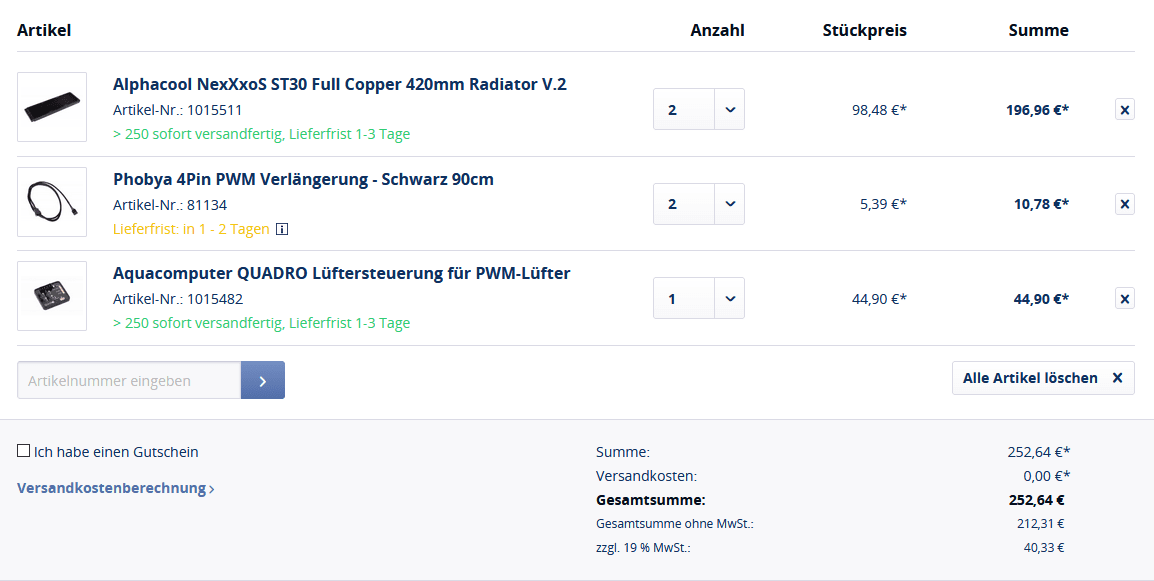The image size is (1154, 581).
Task: Submit the article number with arrow button
Action: pos(263,380)
